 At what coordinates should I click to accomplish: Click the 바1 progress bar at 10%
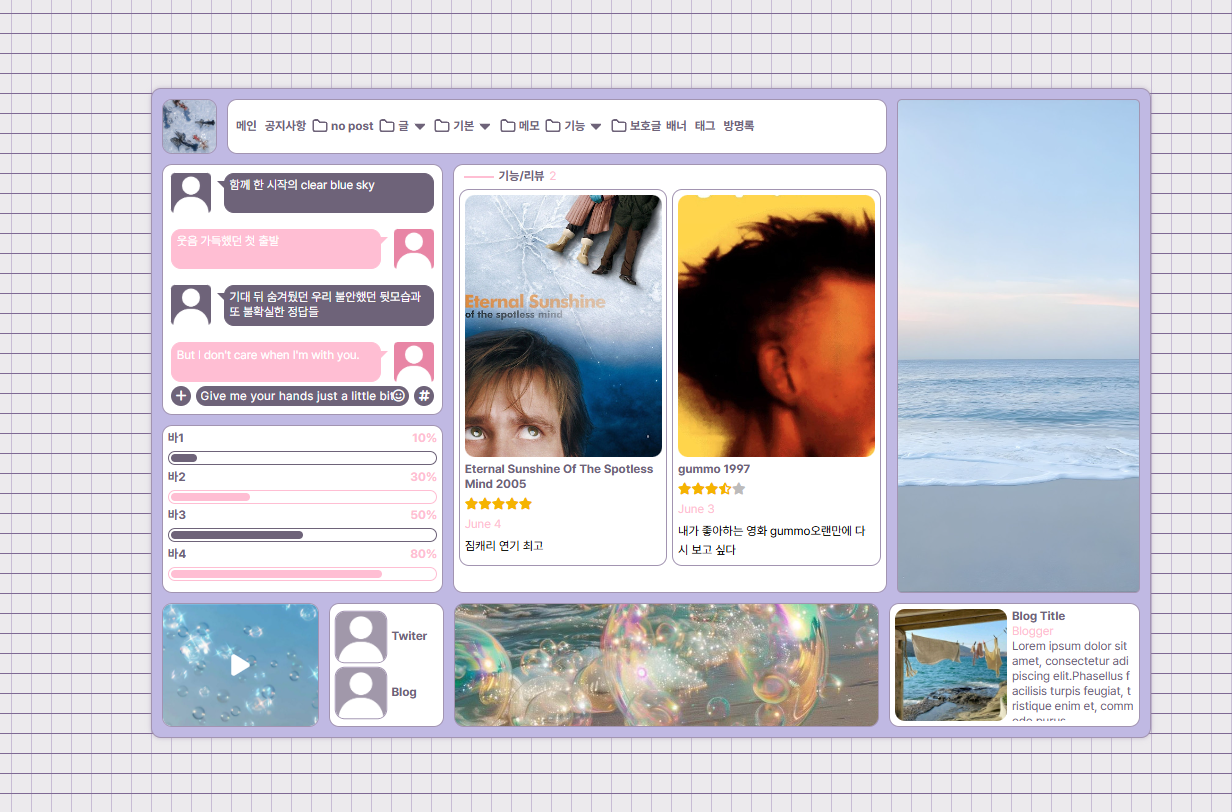303,458
